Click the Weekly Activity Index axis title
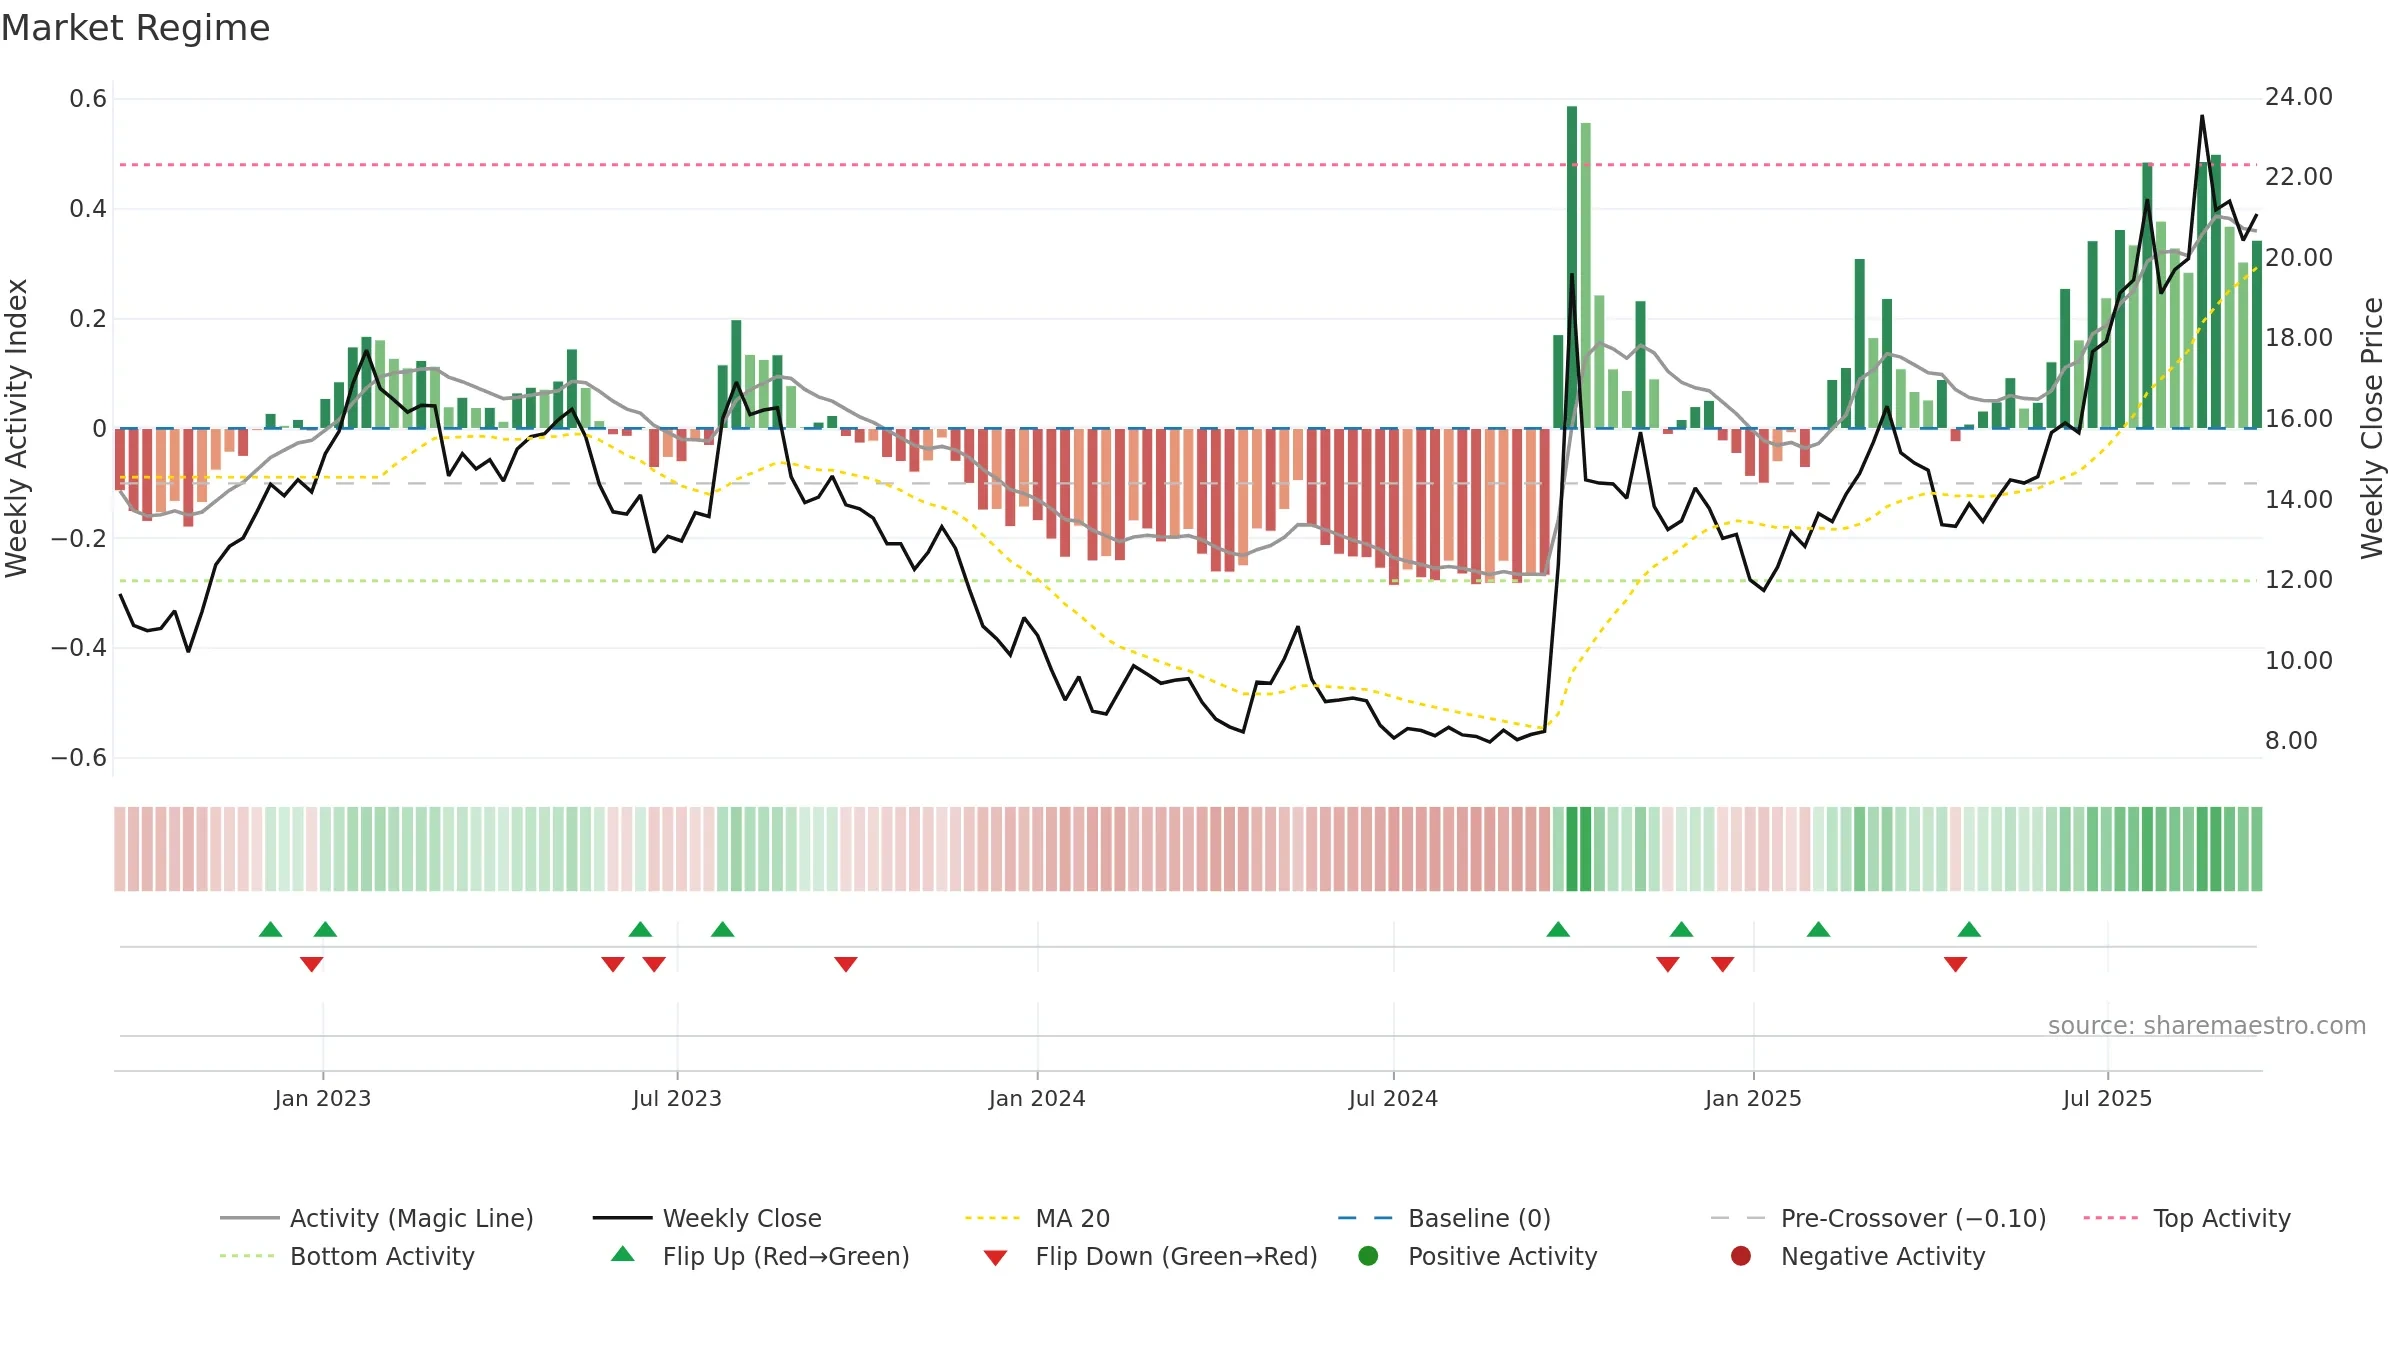Viewport: 2400px width, 1350px height. tap(17, 428)
